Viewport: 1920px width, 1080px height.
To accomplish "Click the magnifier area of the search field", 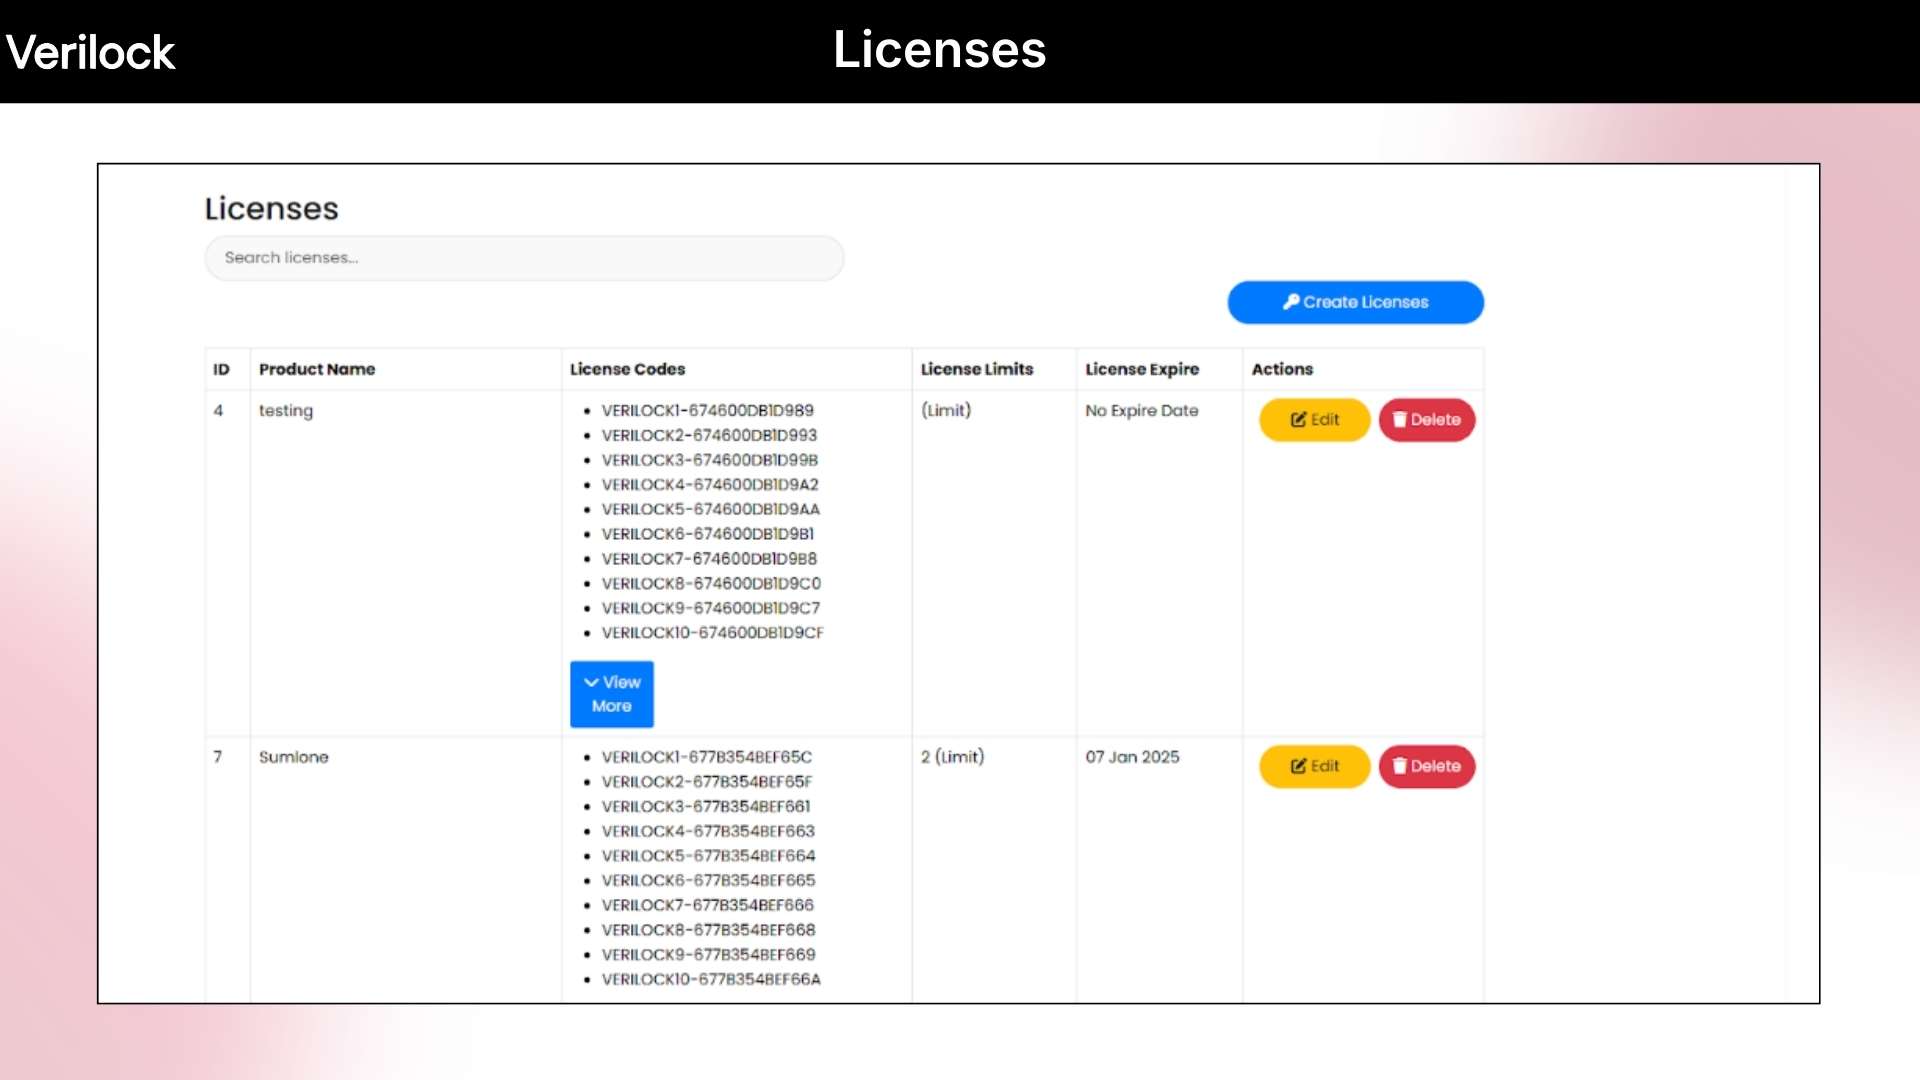I will coord(240,257).
